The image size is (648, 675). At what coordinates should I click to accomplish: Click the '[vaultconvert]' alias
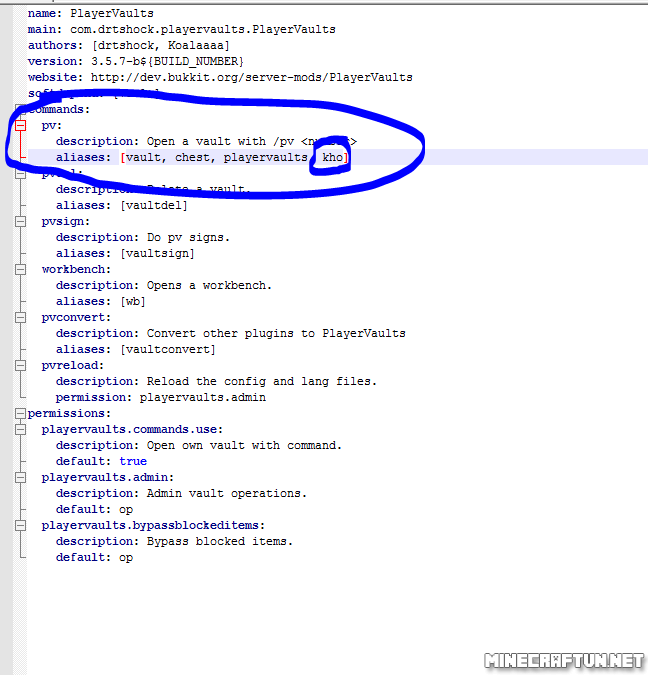[167, 349]
